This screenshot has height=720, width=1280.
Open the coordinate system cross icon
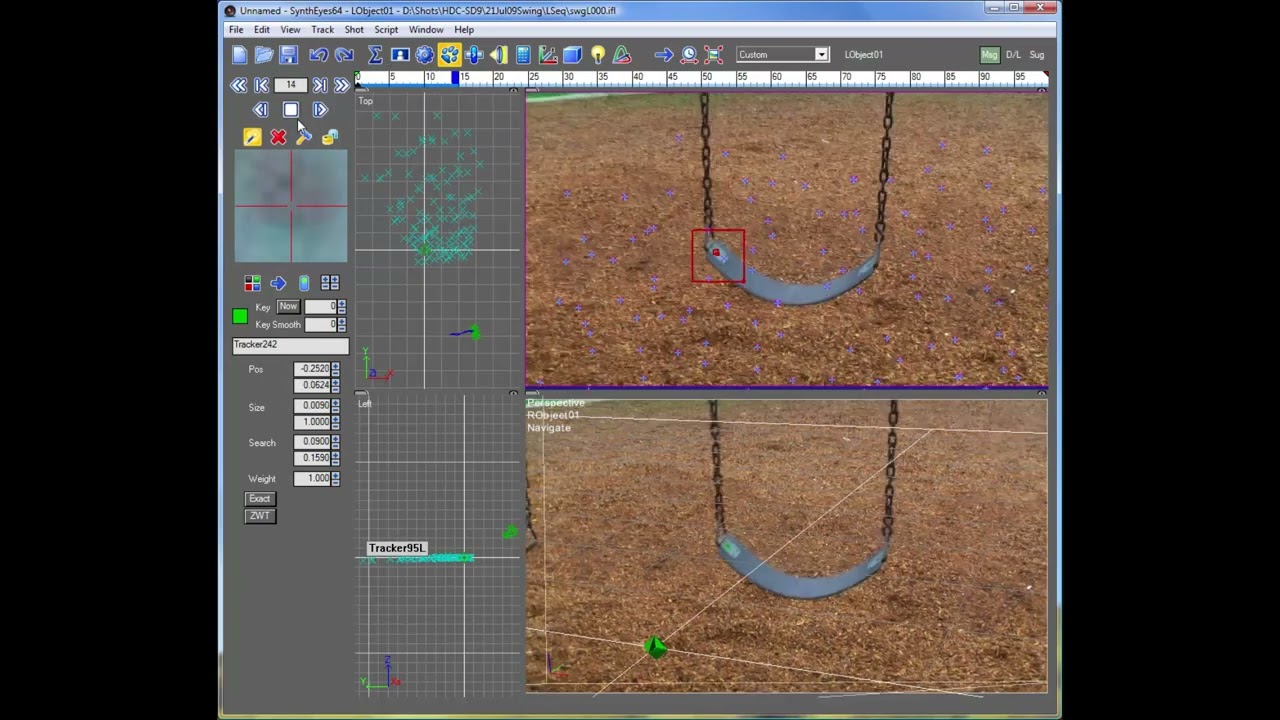point(474,55)
